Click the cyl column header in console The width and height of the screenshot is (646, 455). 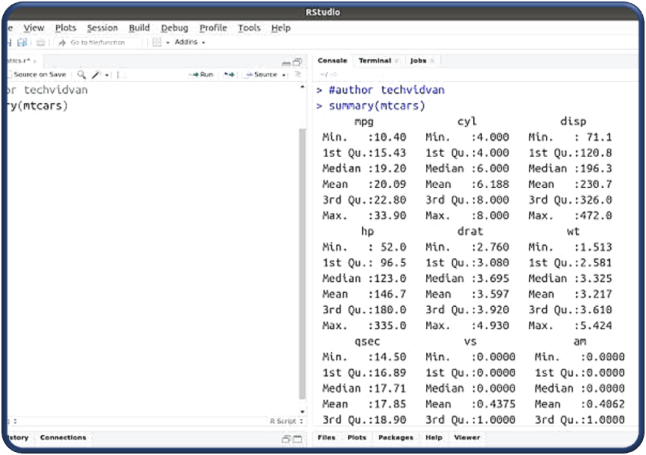[467, 121]
